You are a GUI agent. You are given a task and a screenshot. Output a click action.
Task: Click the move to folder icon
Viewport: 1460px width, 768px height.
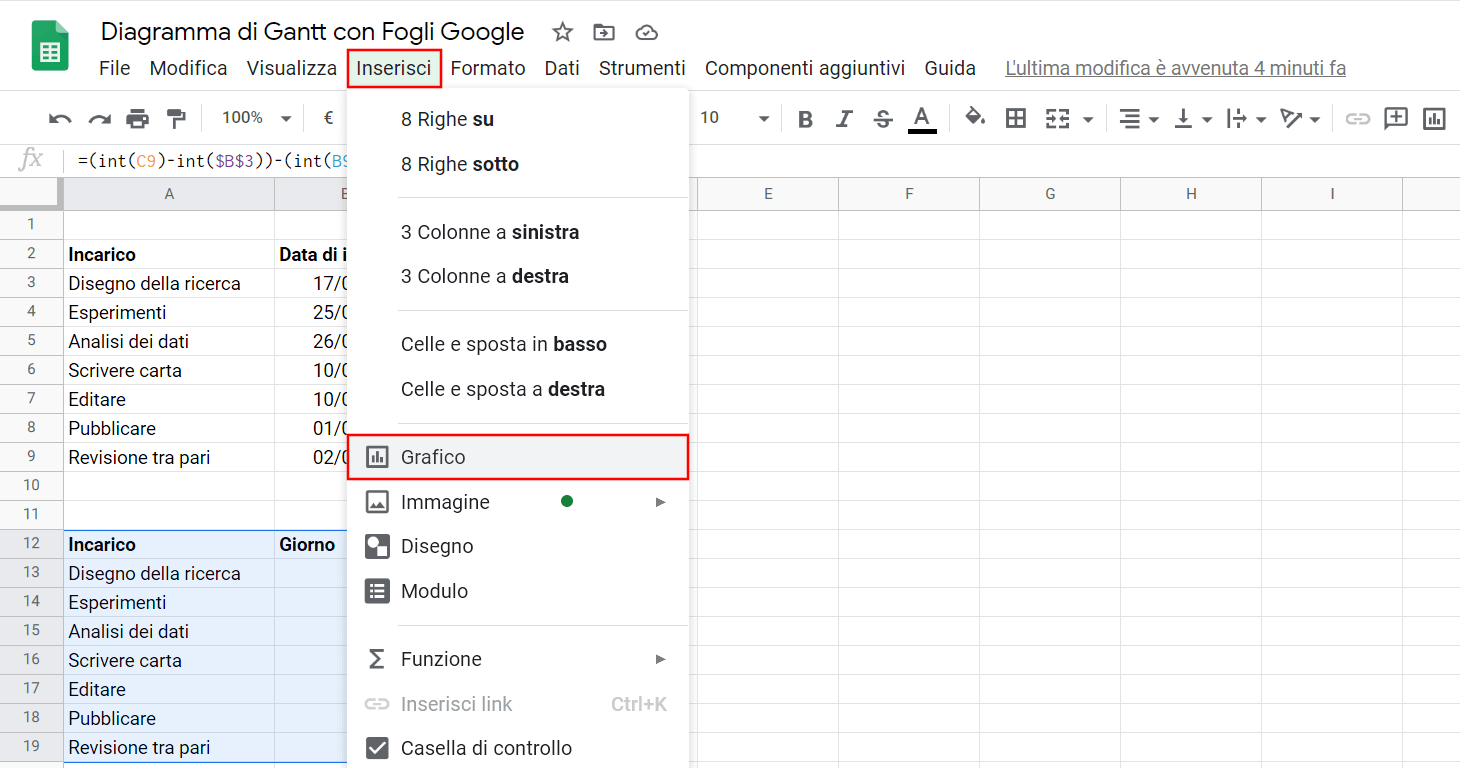(604, 32)
